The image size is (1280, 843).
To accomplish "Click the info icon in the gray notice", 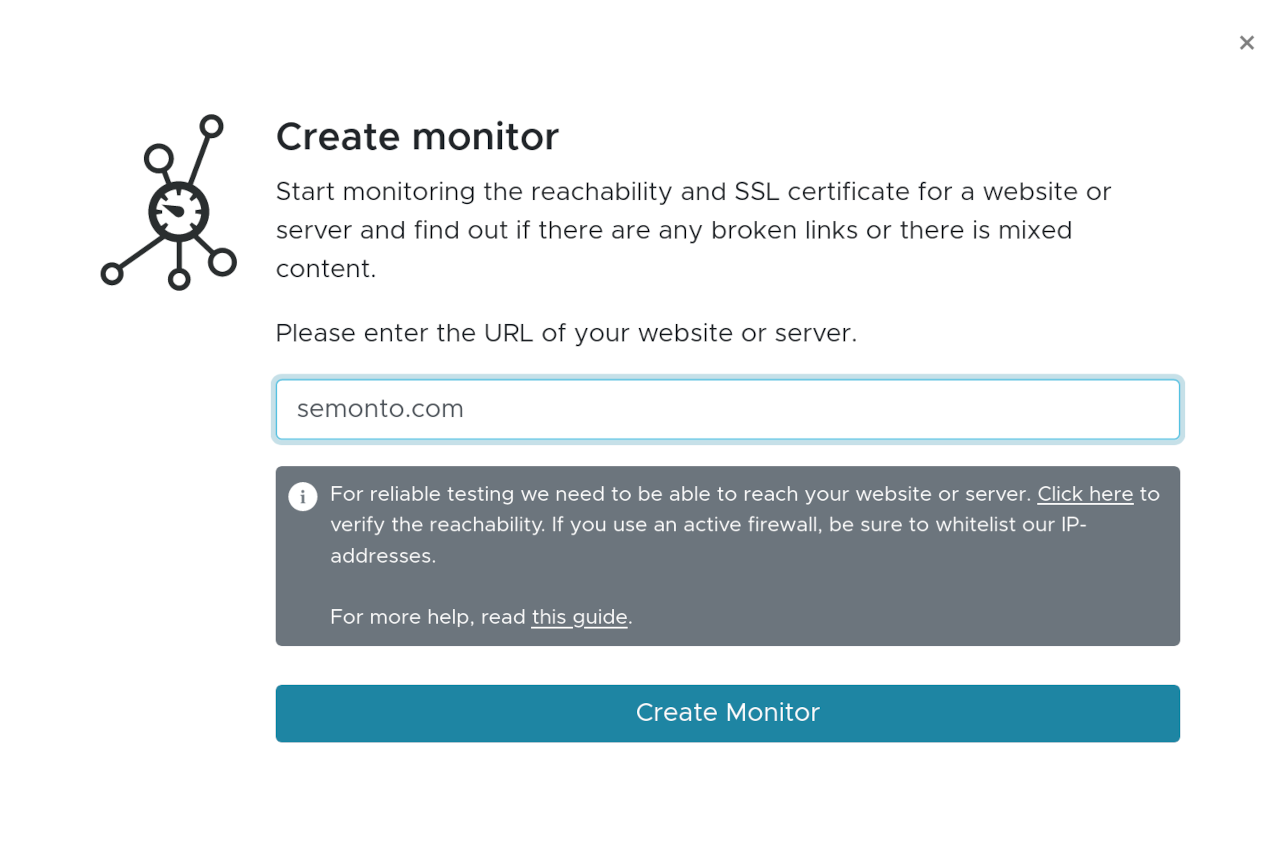I will (303, 496).
